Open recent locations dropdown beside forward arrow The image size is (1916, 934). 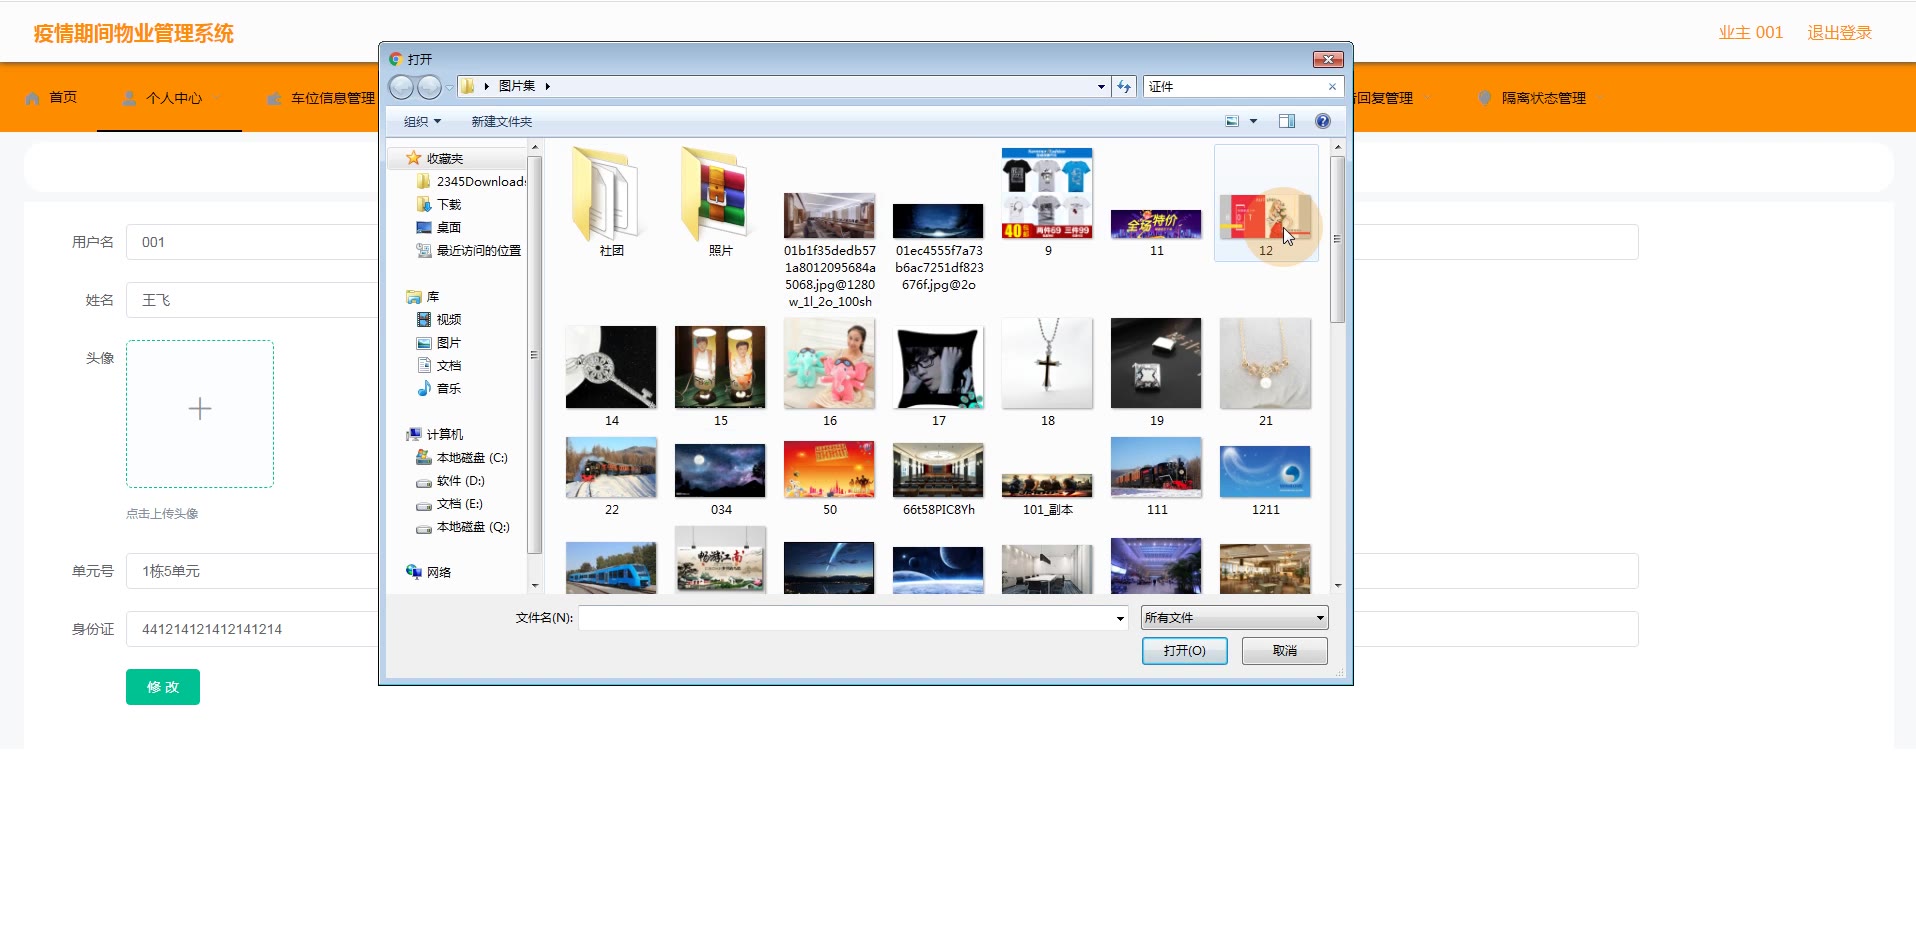click(x=449, y=87)
